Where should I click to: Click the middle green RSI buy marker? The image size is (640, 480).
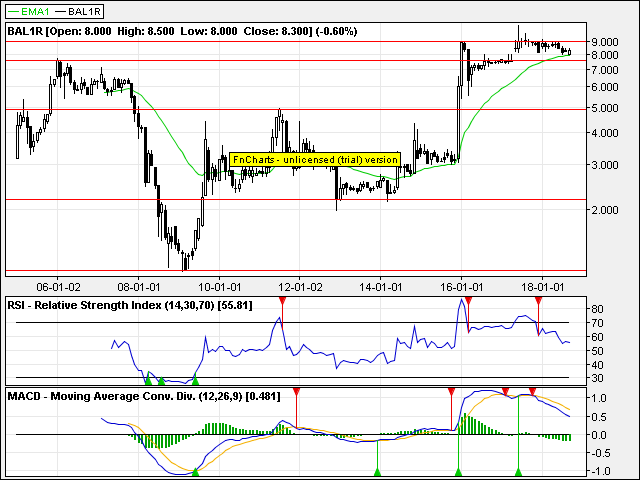(x=161, y=381)
